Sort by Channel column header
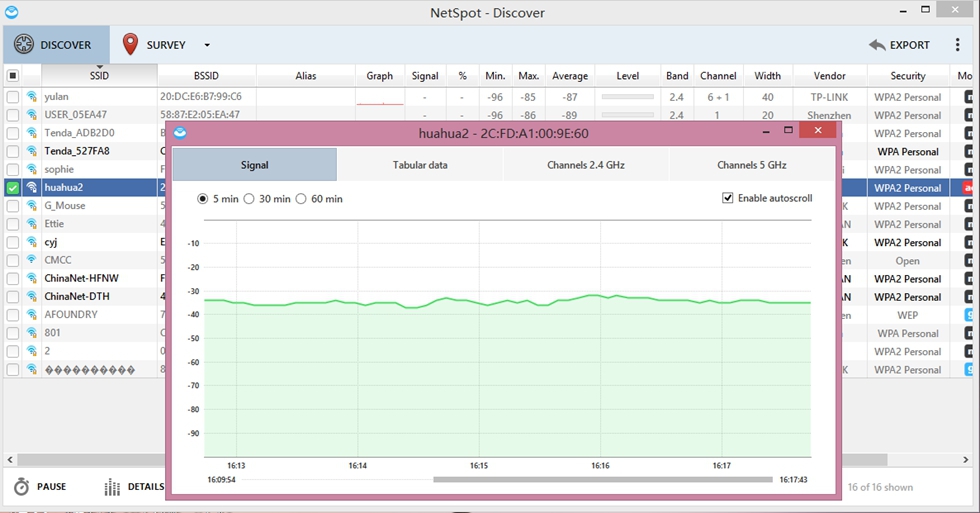The width and height of the screenshot is (980, 513). [718, 76]
